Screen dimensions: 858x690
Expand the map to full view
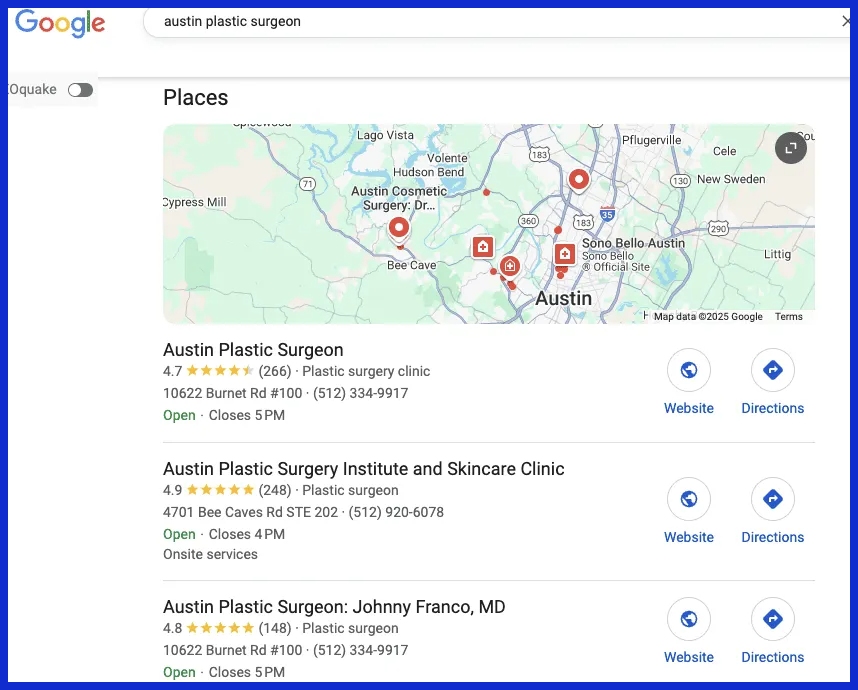(x=790, y=148)
